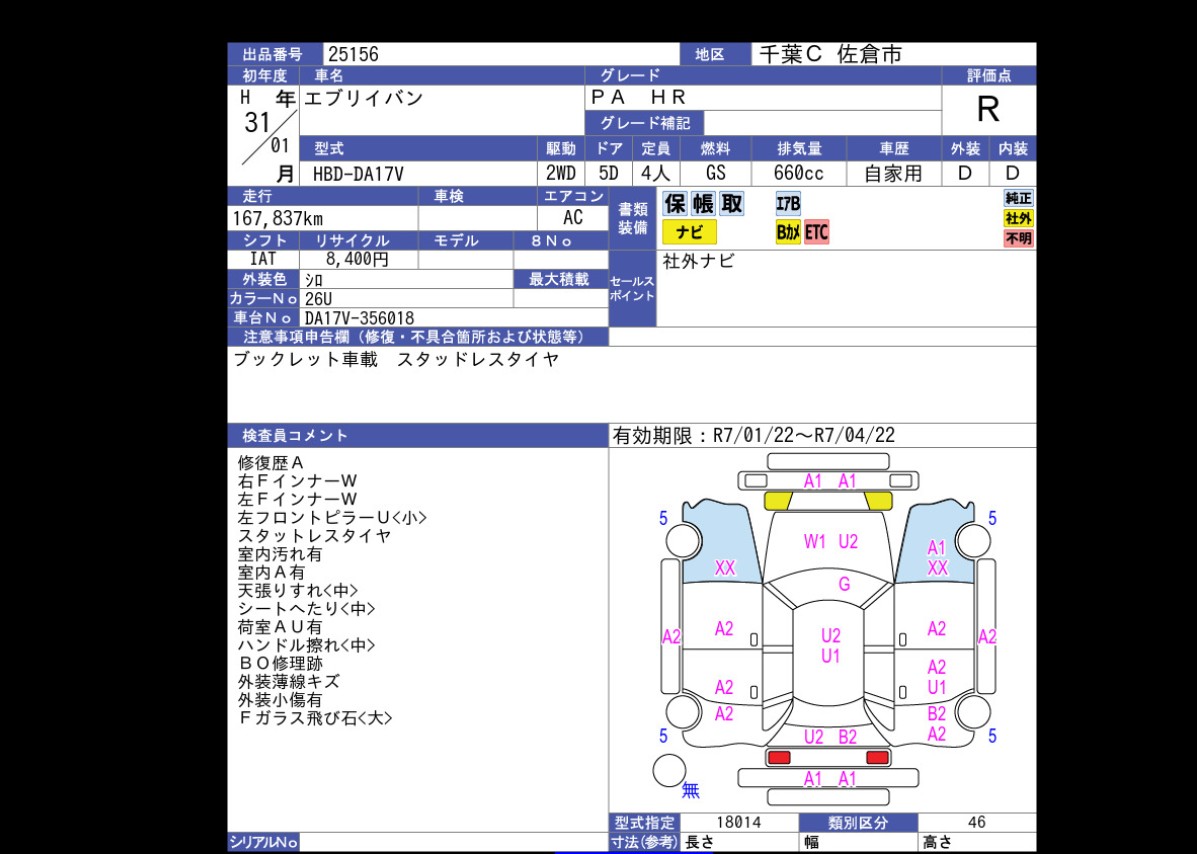Click the grade value PA HR
This screenshot has height=854, width=1197.
(x=638, y=98)
